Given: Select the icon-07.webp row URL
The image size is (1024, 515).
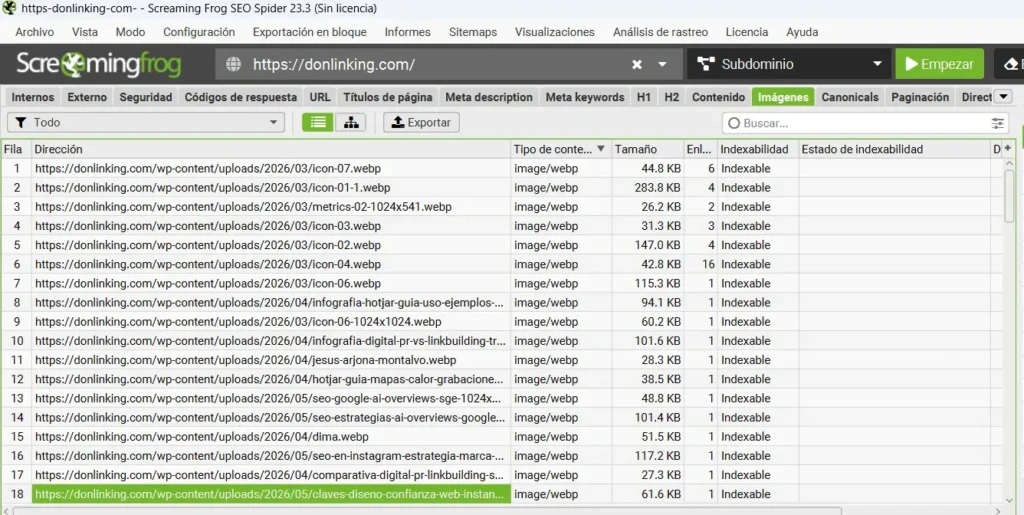Looking at the screenshot, I should tap(208, 168).
